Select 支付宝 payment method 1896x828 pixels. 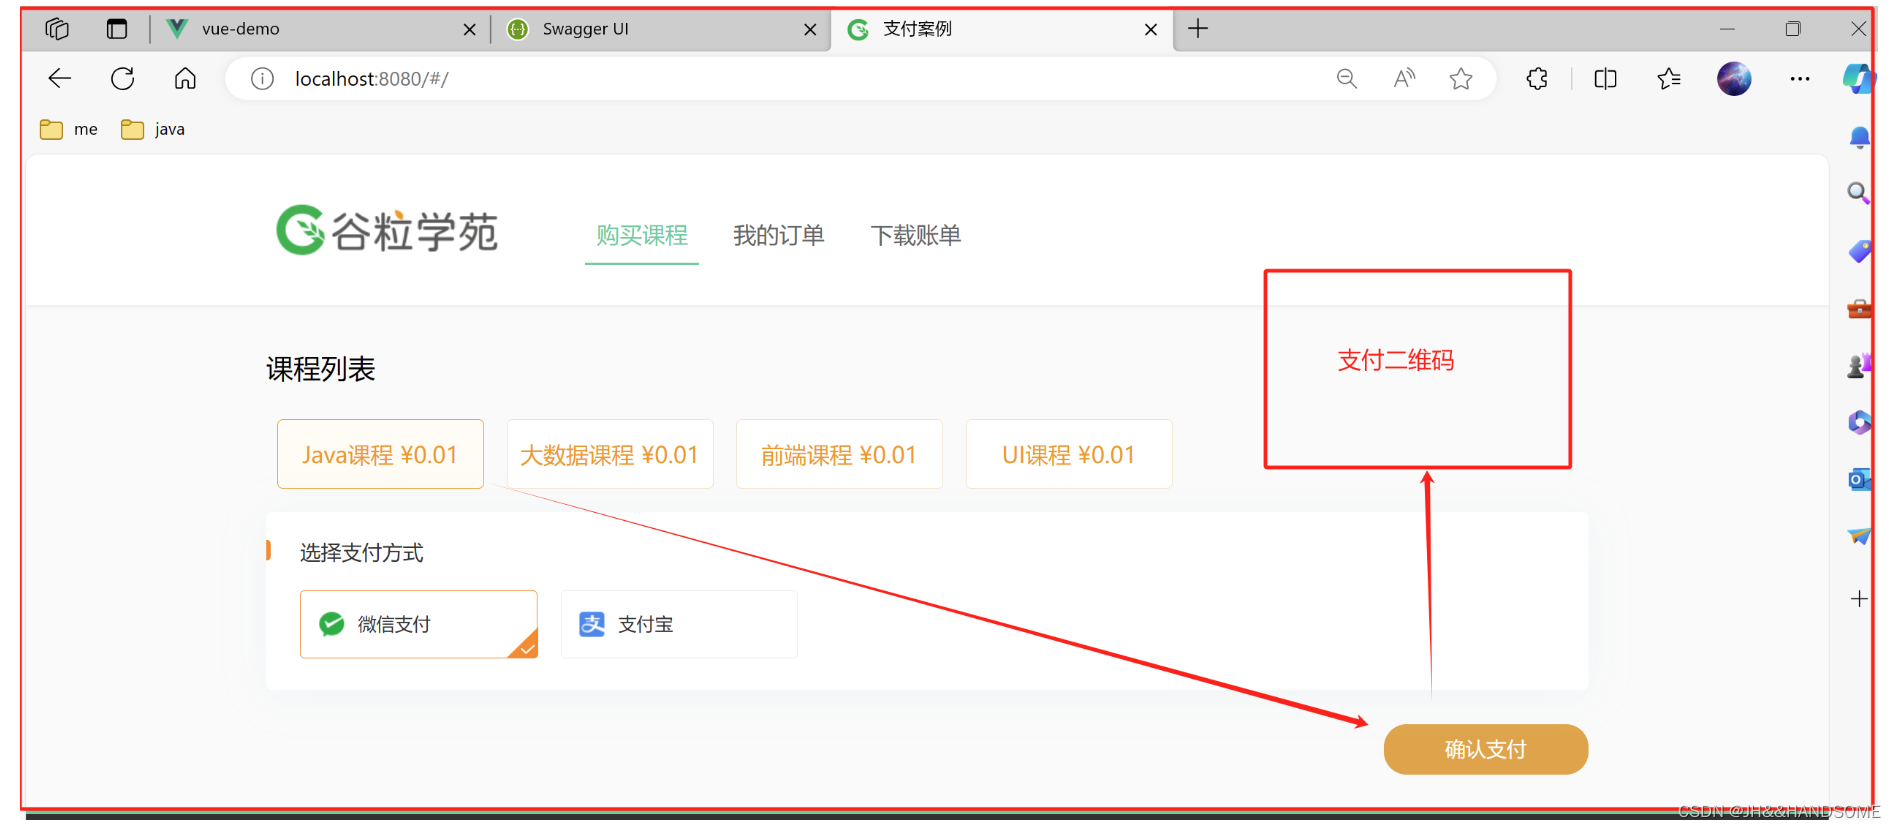click(x=679, y=624)
